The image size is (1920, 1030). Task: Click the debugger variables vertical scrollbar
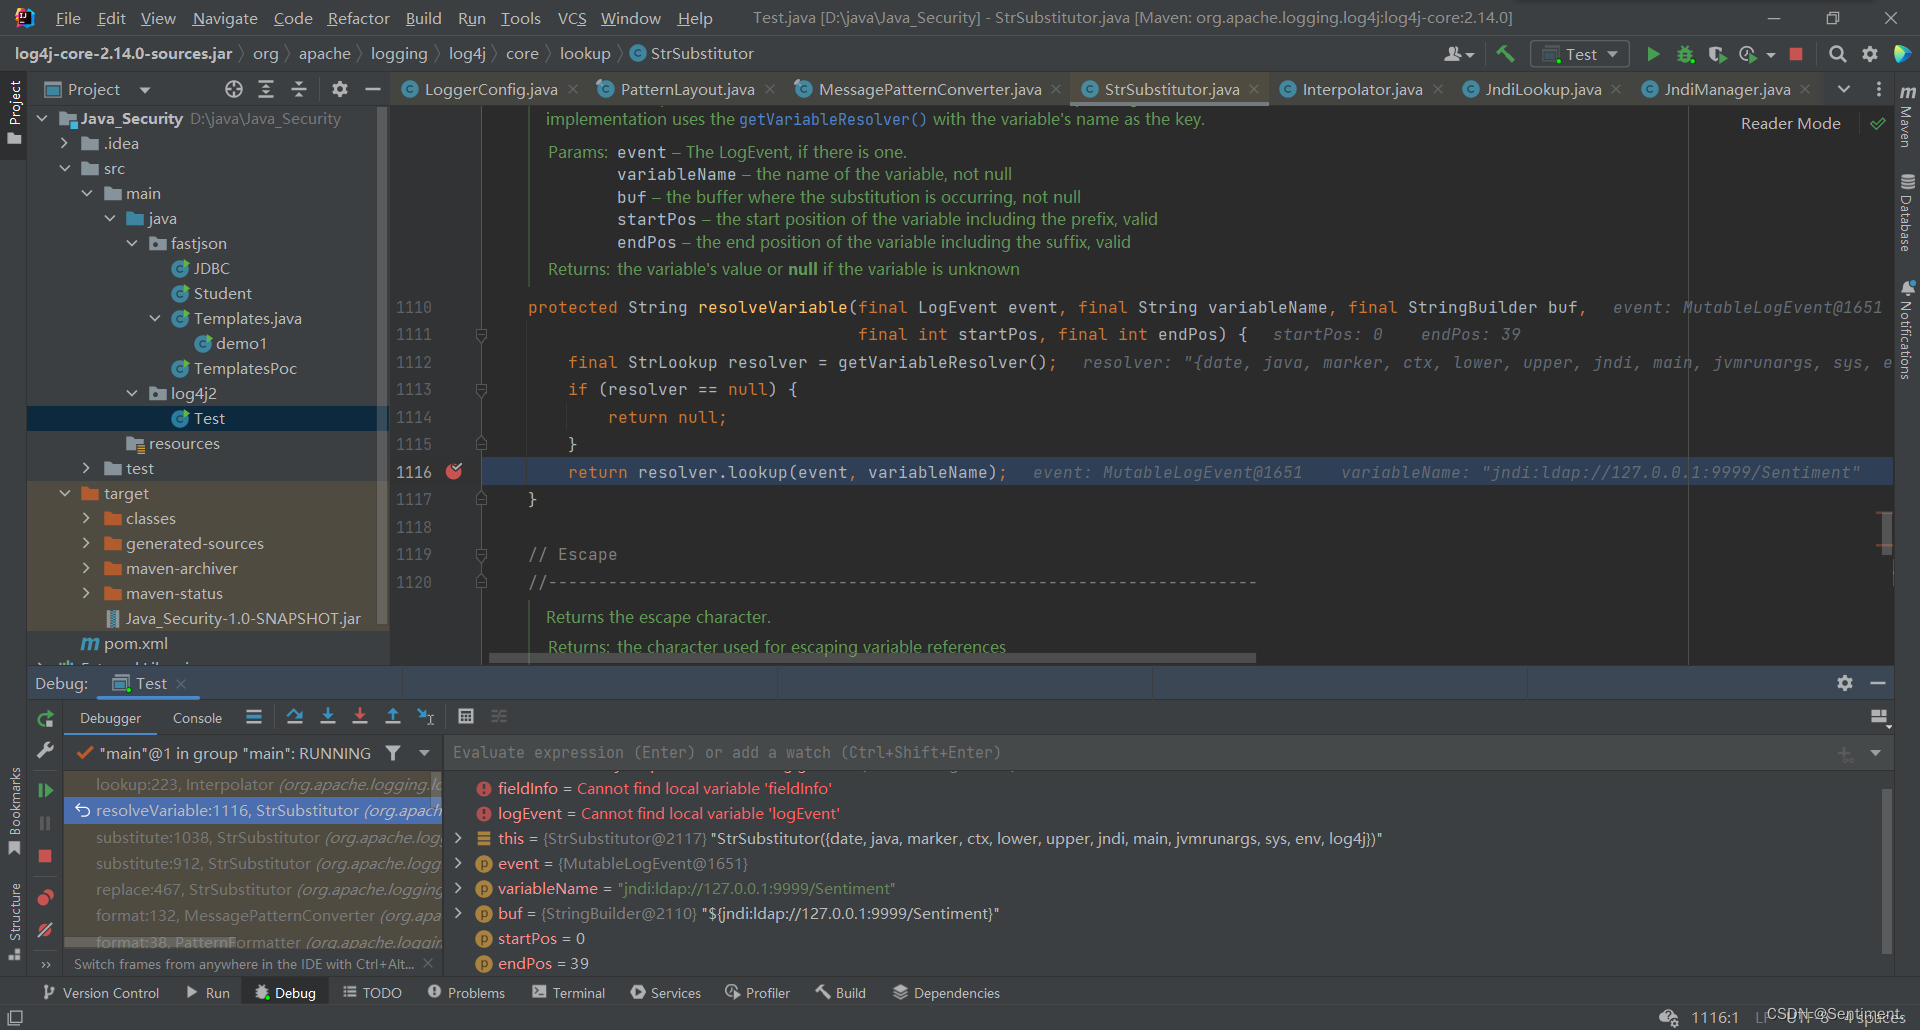pos(1887,870)
